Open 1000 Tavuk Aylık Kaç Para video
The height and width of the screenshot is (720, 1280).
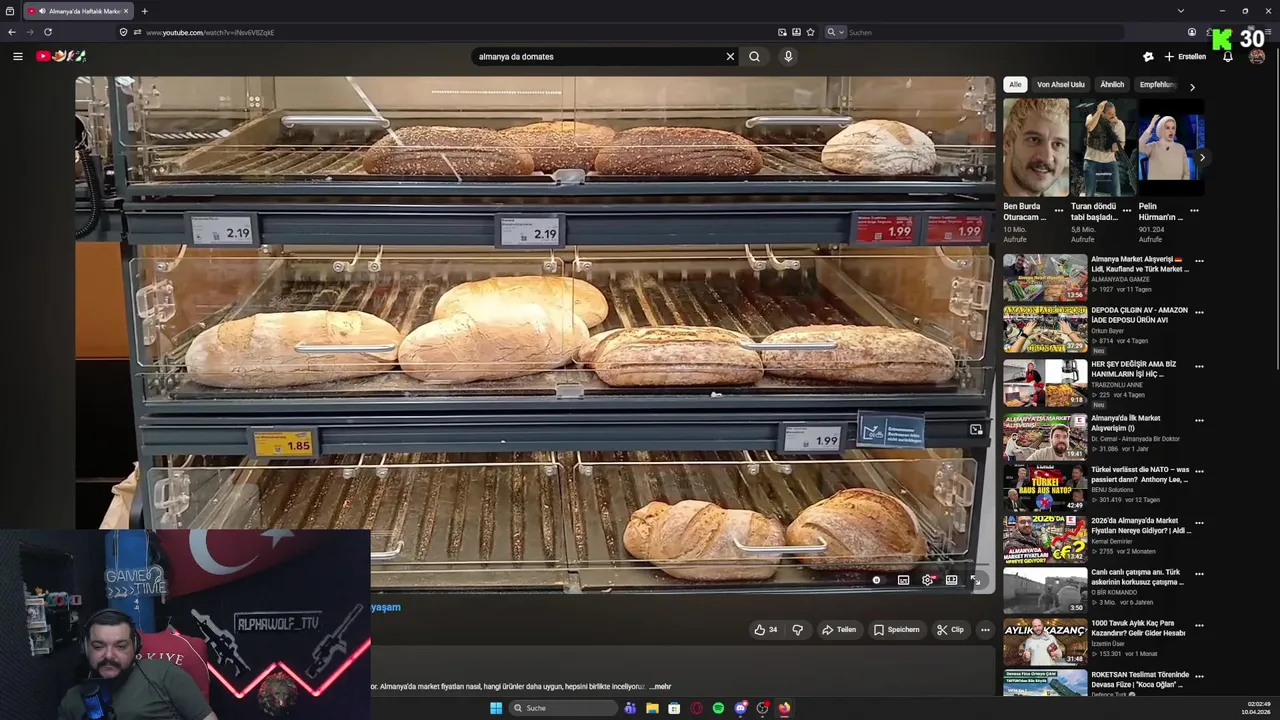pyautogui.click(x=1045, y=642)
